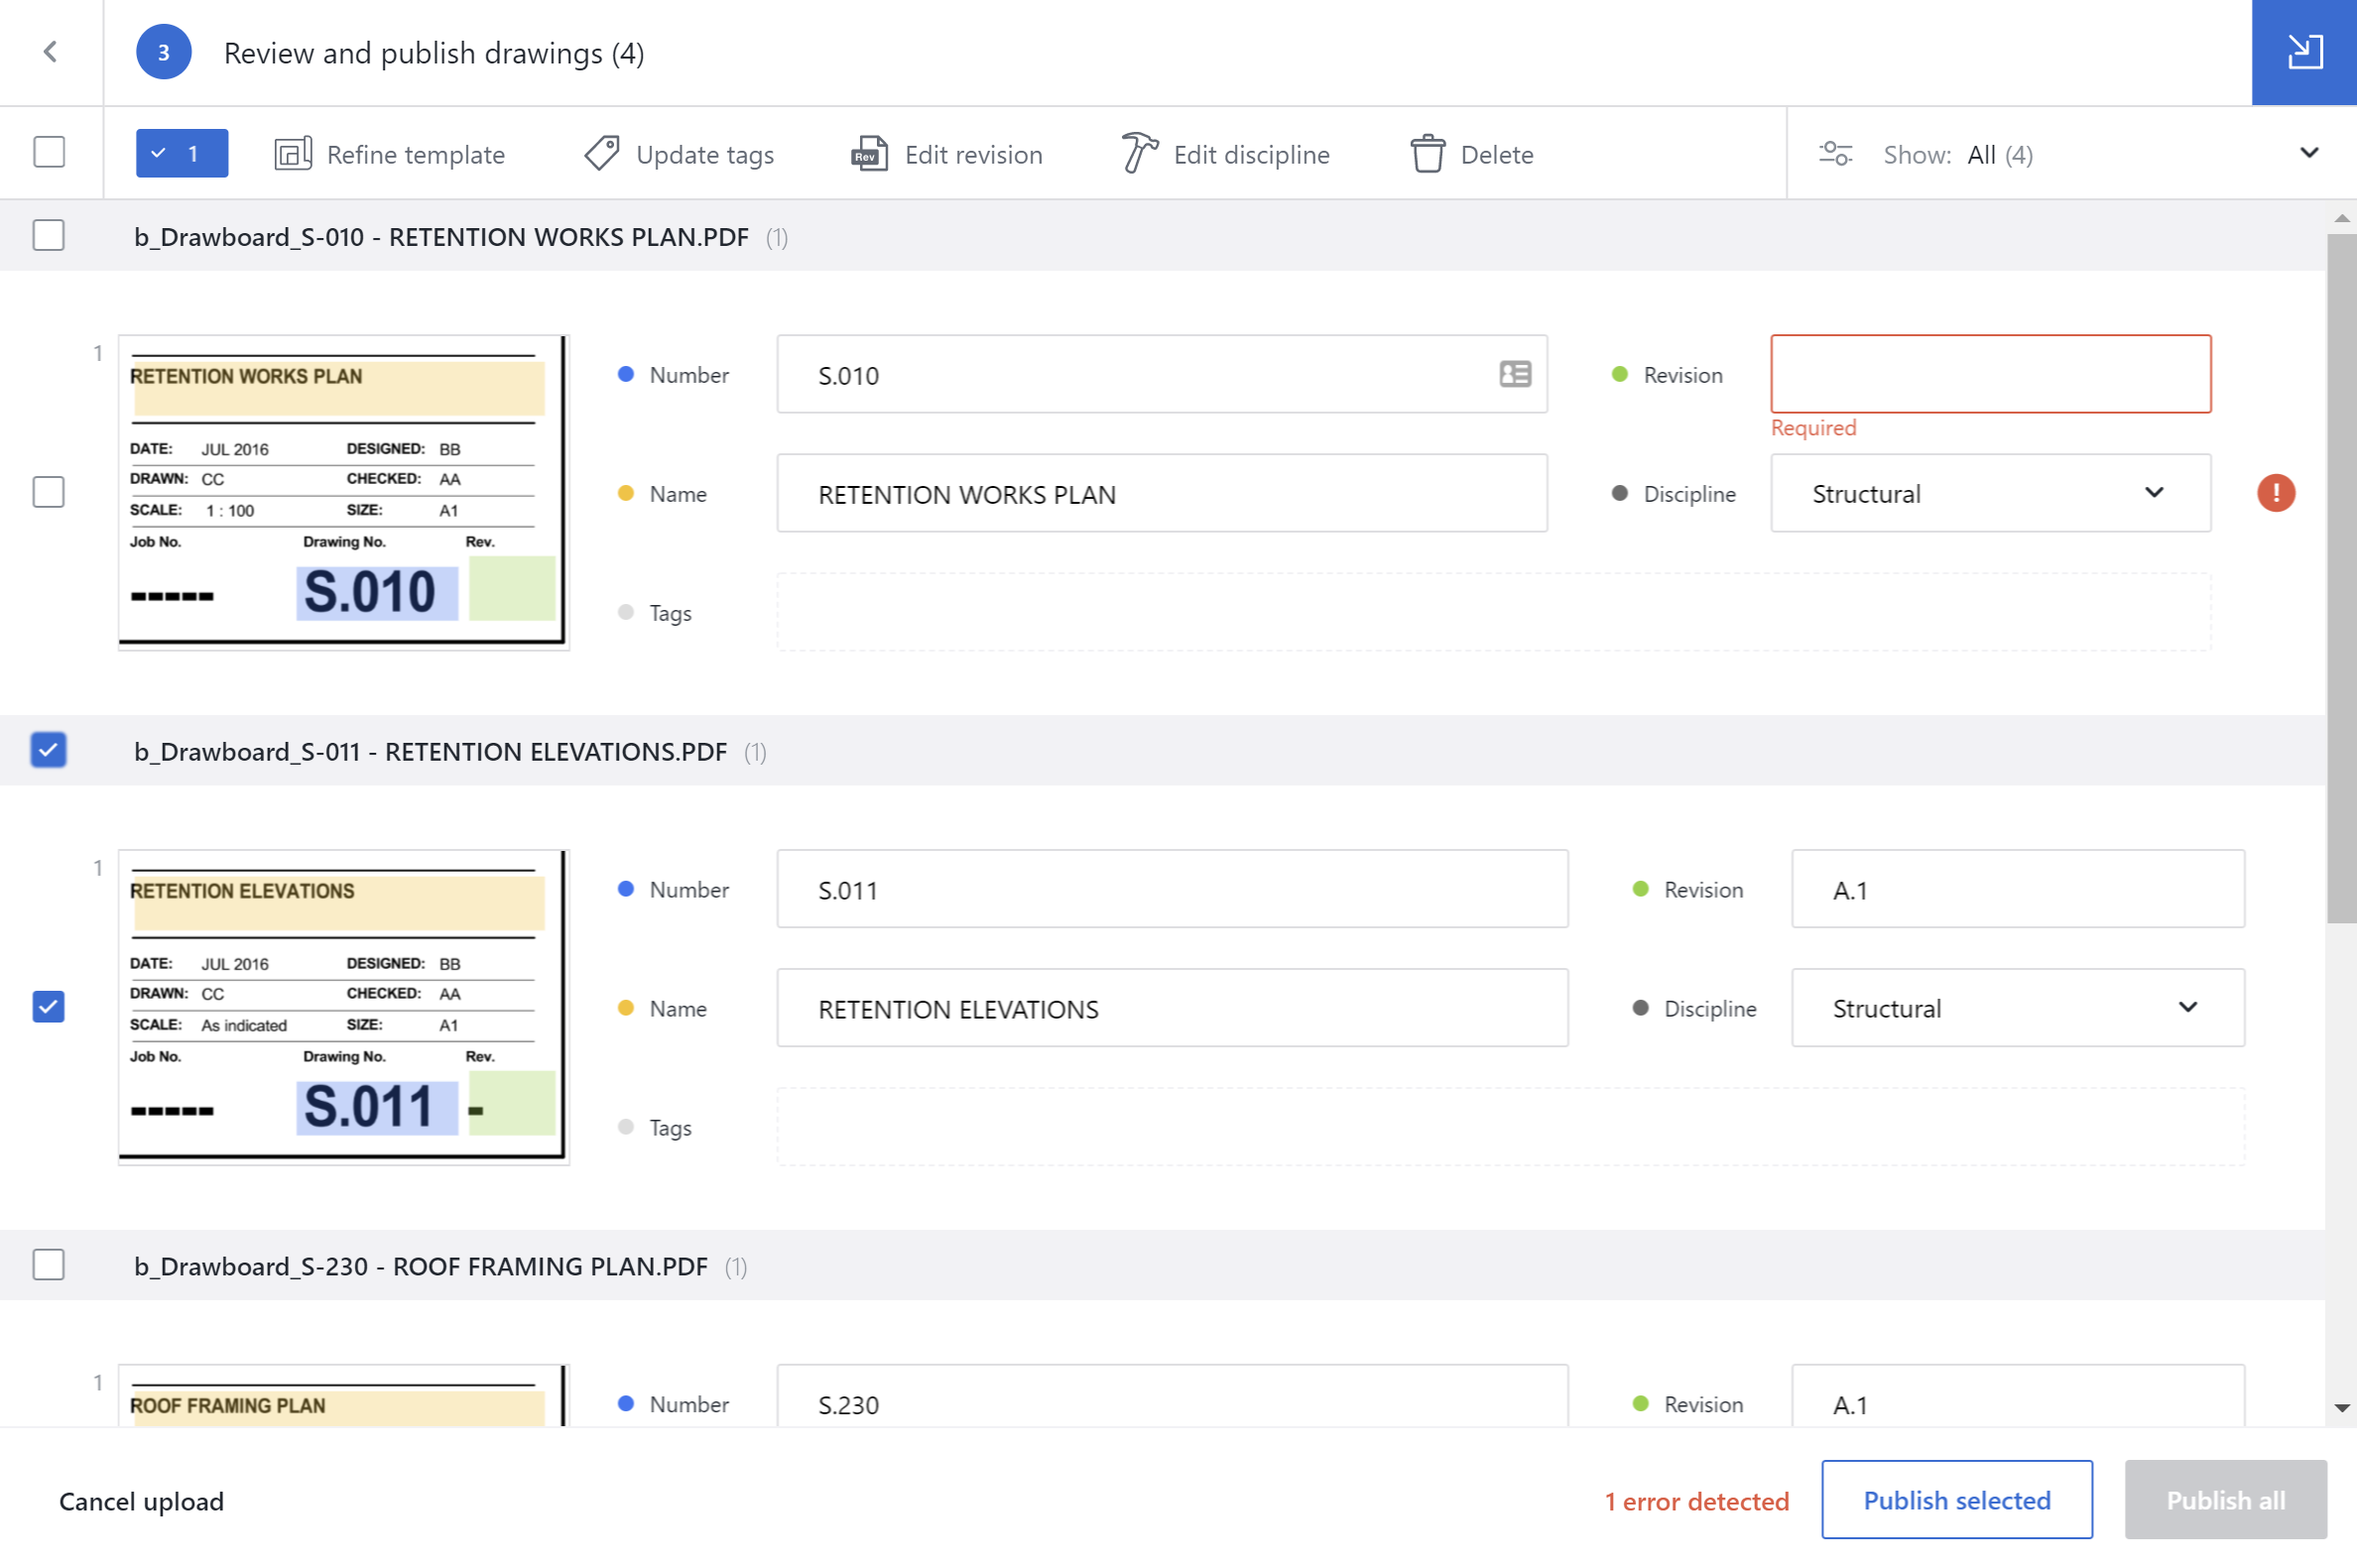Check the S-010 RETENTION WORKS PLAN.PDF file checkbox
Viewport: 2357px width, 1568px height.
pos(49,236)
